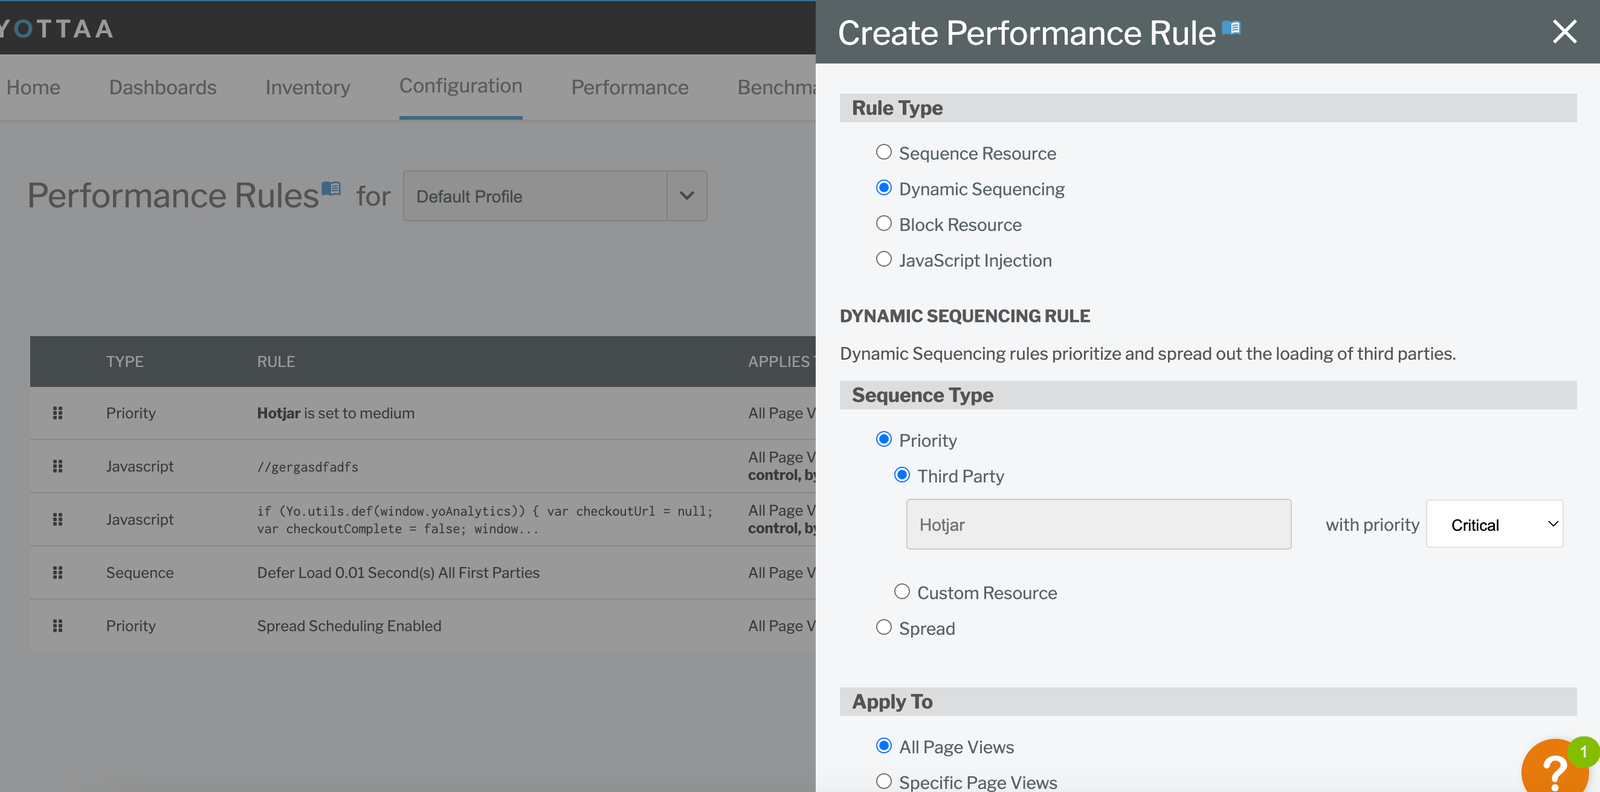
Task: Open the orange help question mark widget
Action: click(x=1553, y=769)
